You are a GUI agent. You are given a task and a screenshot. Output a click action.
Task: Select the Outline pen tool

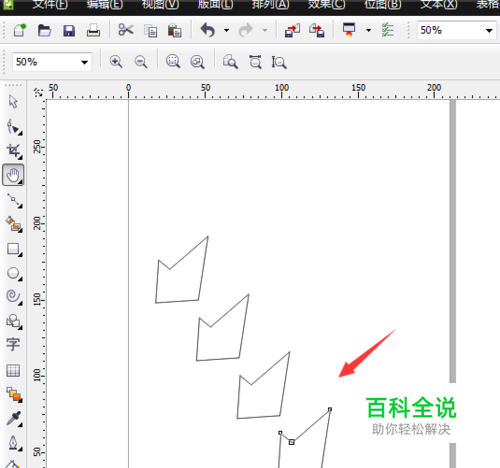[14, 443]
